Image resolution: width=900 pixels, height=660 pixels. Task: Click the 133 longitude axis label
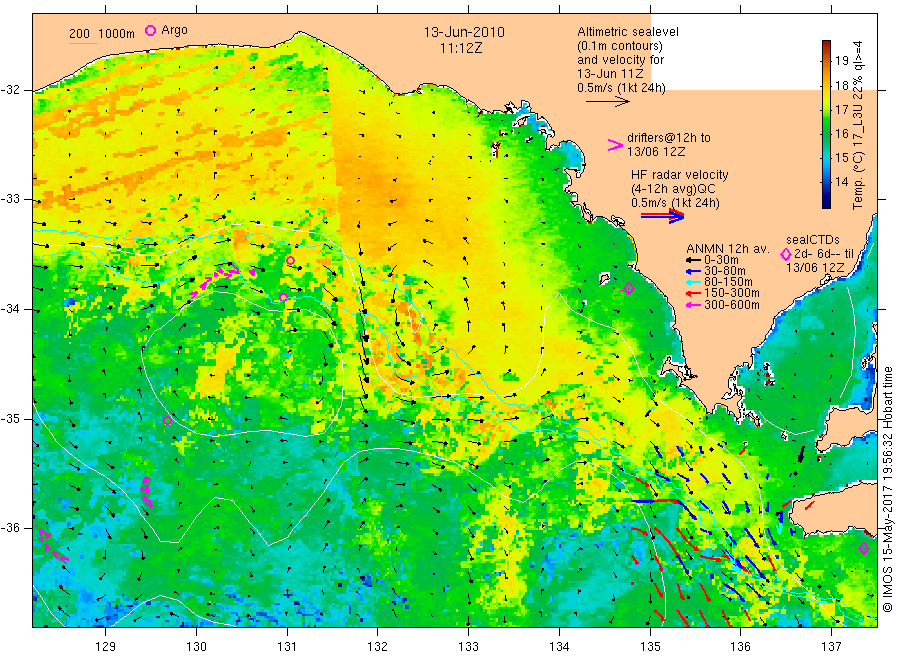(468, 647)
